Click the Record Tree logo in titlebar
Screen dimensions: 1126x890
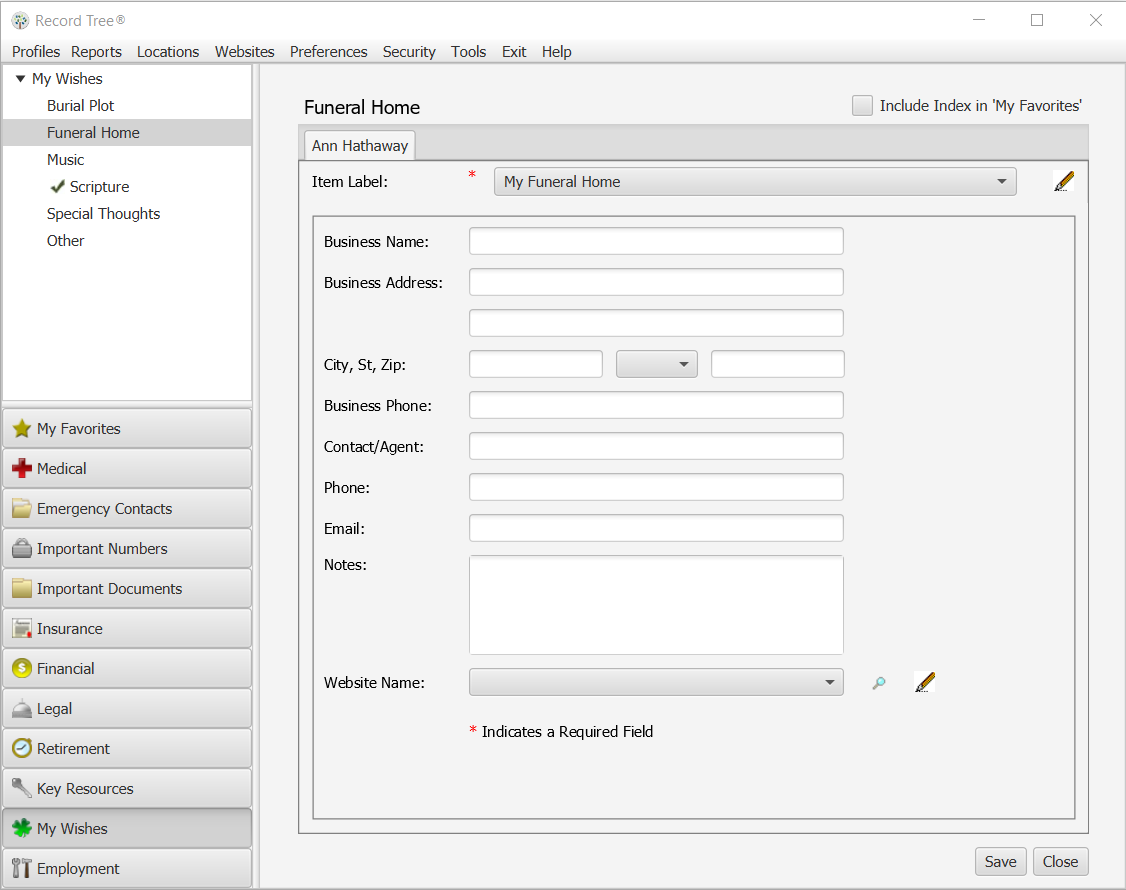tap(19, 20)
